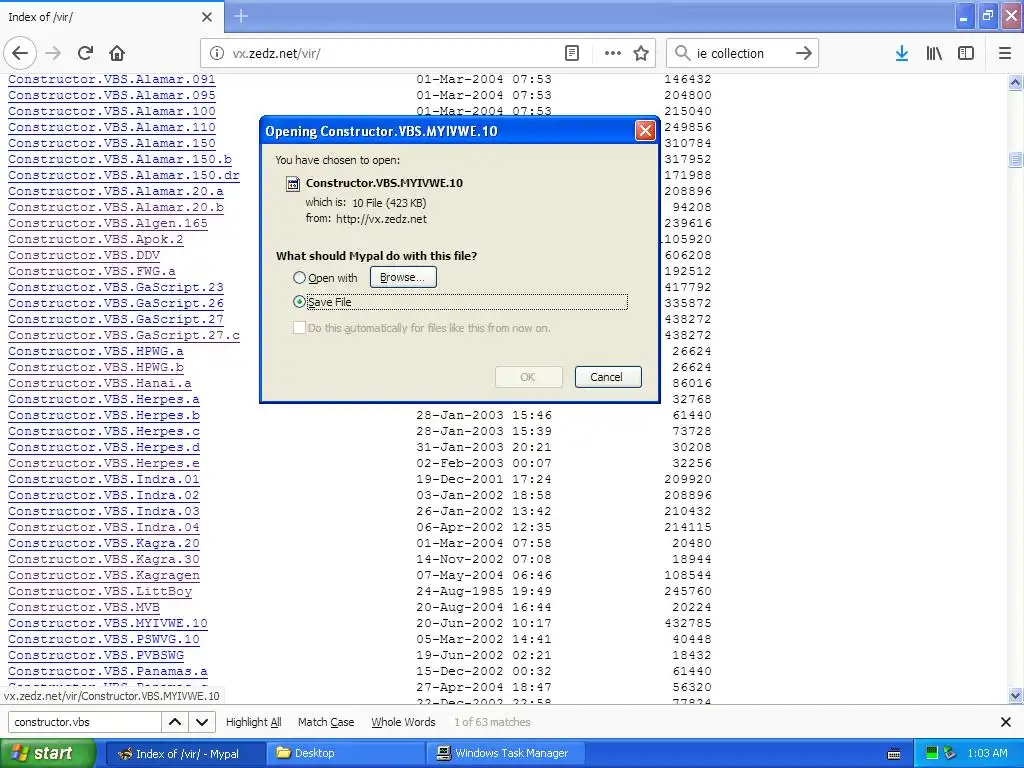Switch to Index of /vir/ - Mypal taskbar item
The width and height of the screenshot is (1024, 768).
[x=184, y=754]
